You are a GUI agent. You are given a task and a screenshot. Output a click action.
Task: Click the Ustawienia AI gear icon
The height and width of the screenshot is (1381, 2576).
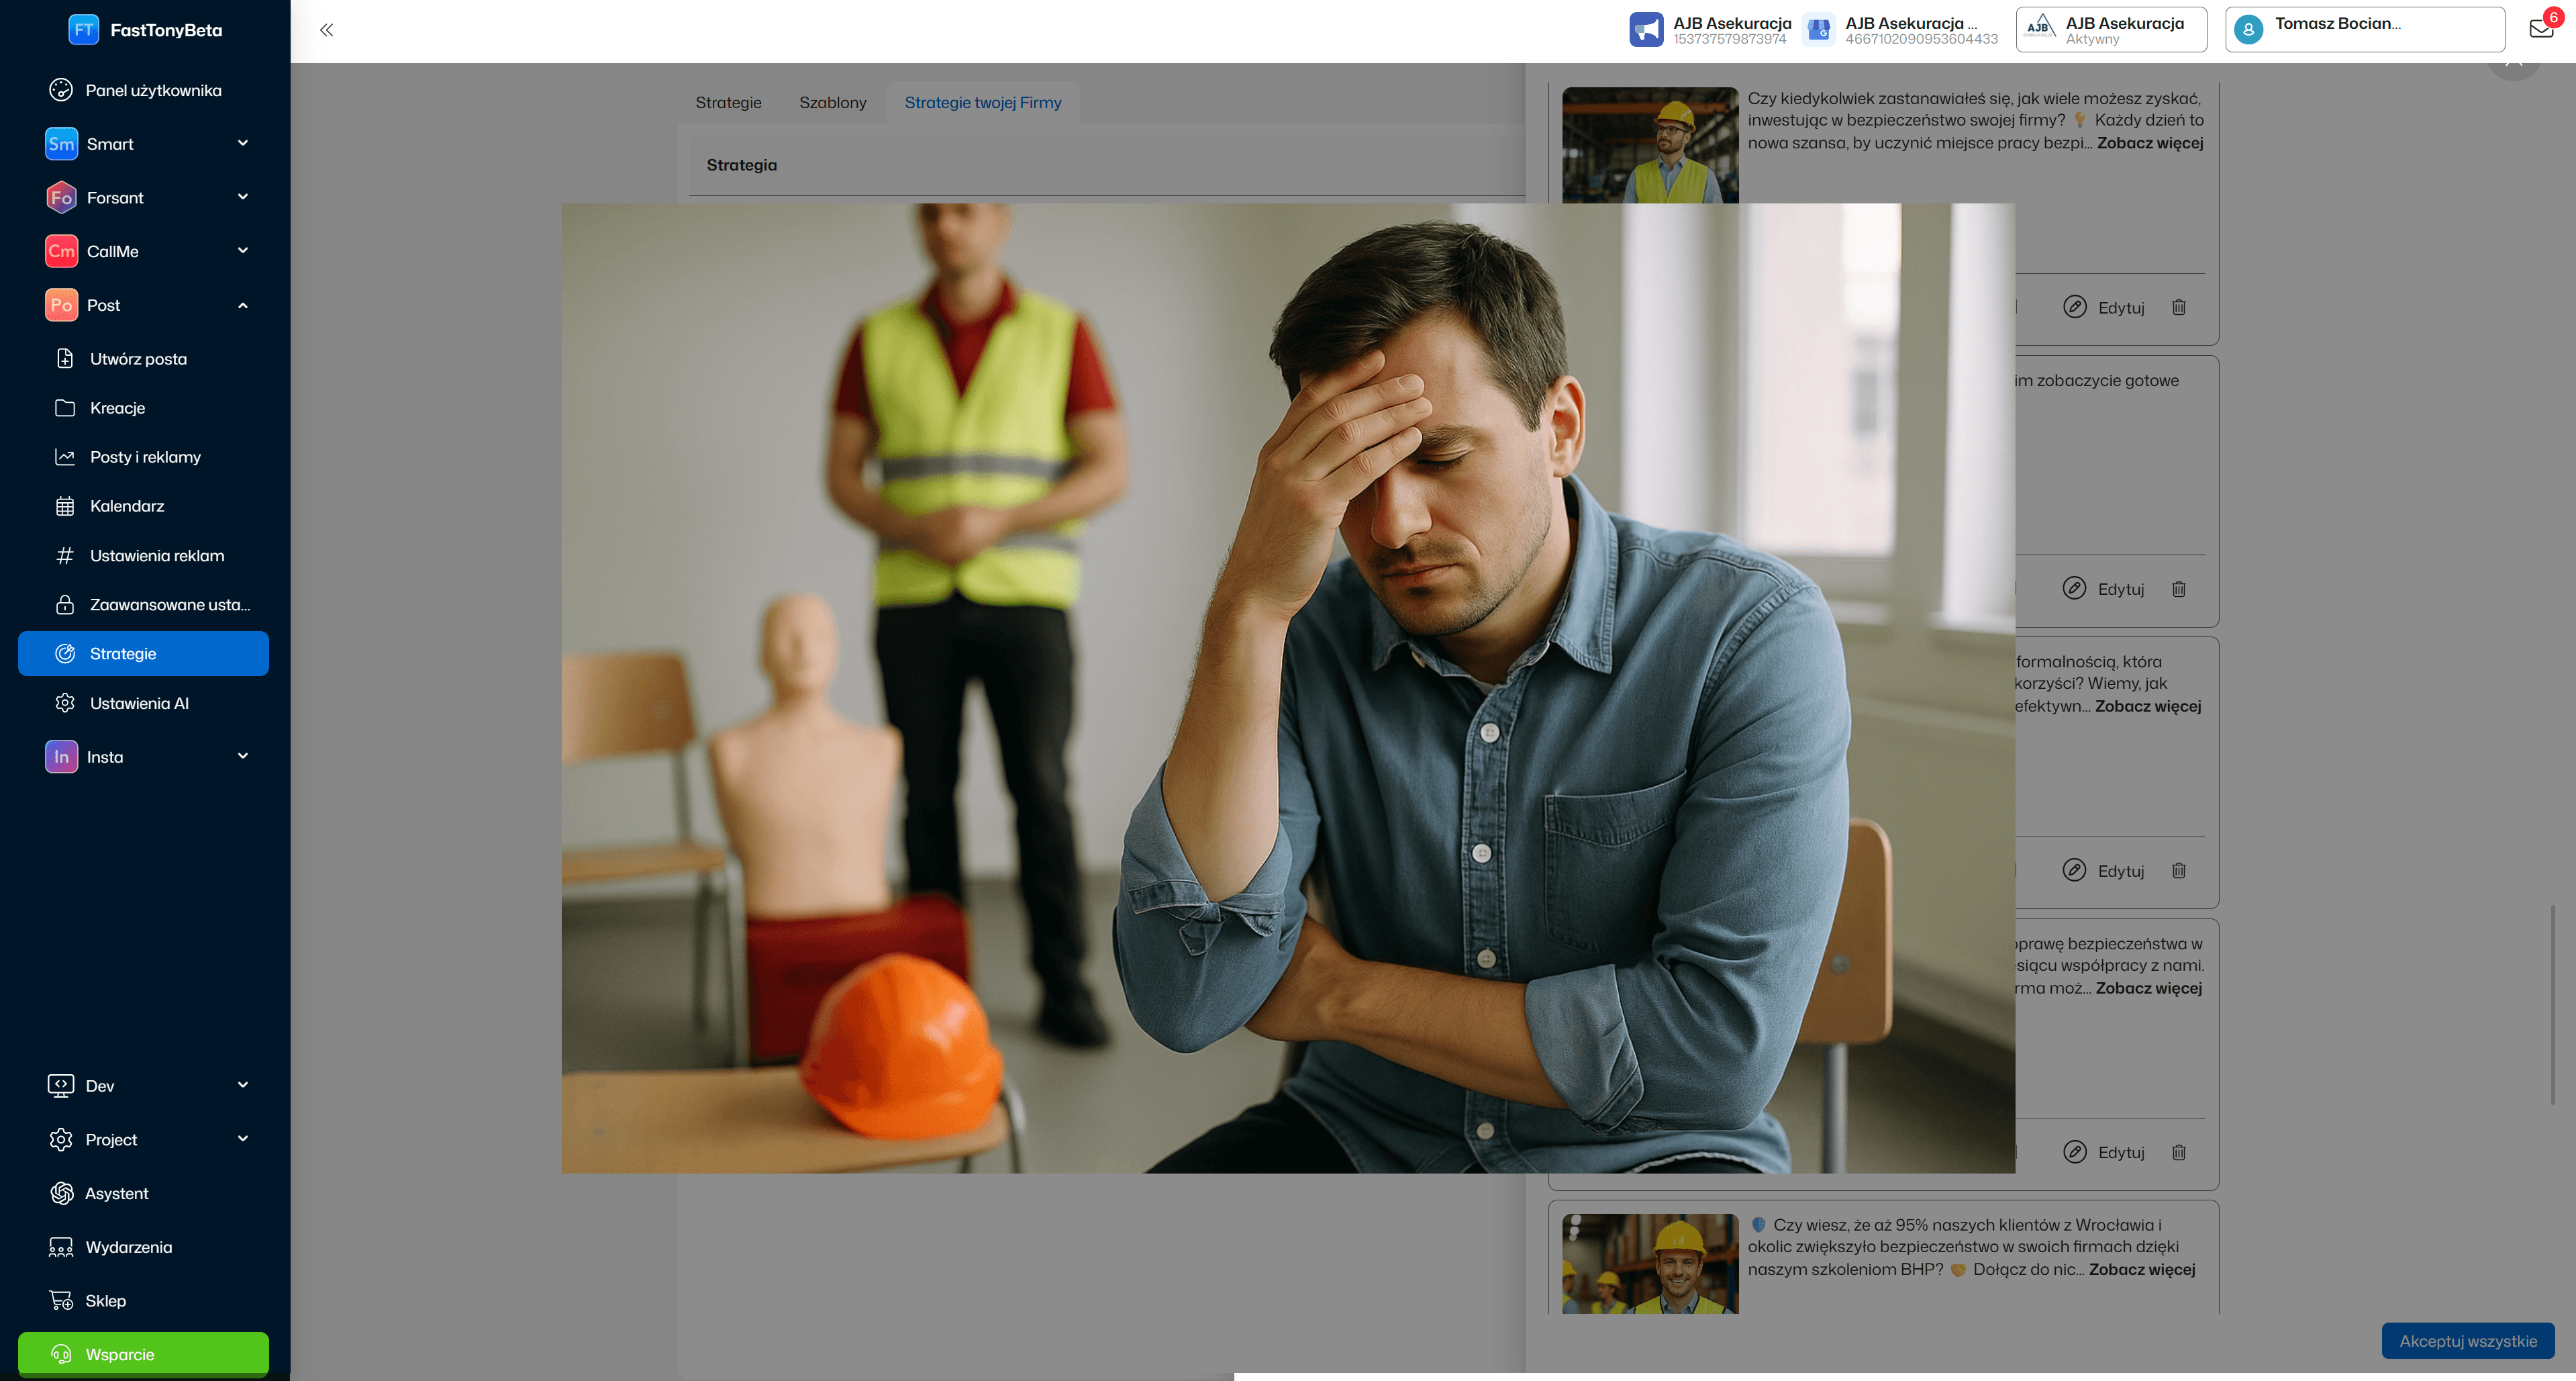65,703
